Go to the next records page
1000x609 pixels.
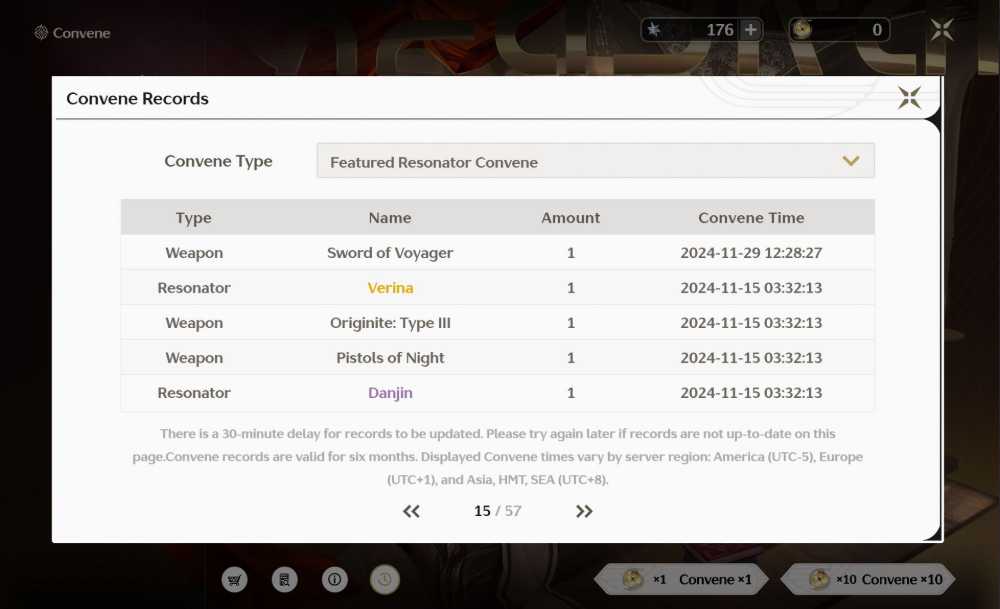click(x=584, y=511)
